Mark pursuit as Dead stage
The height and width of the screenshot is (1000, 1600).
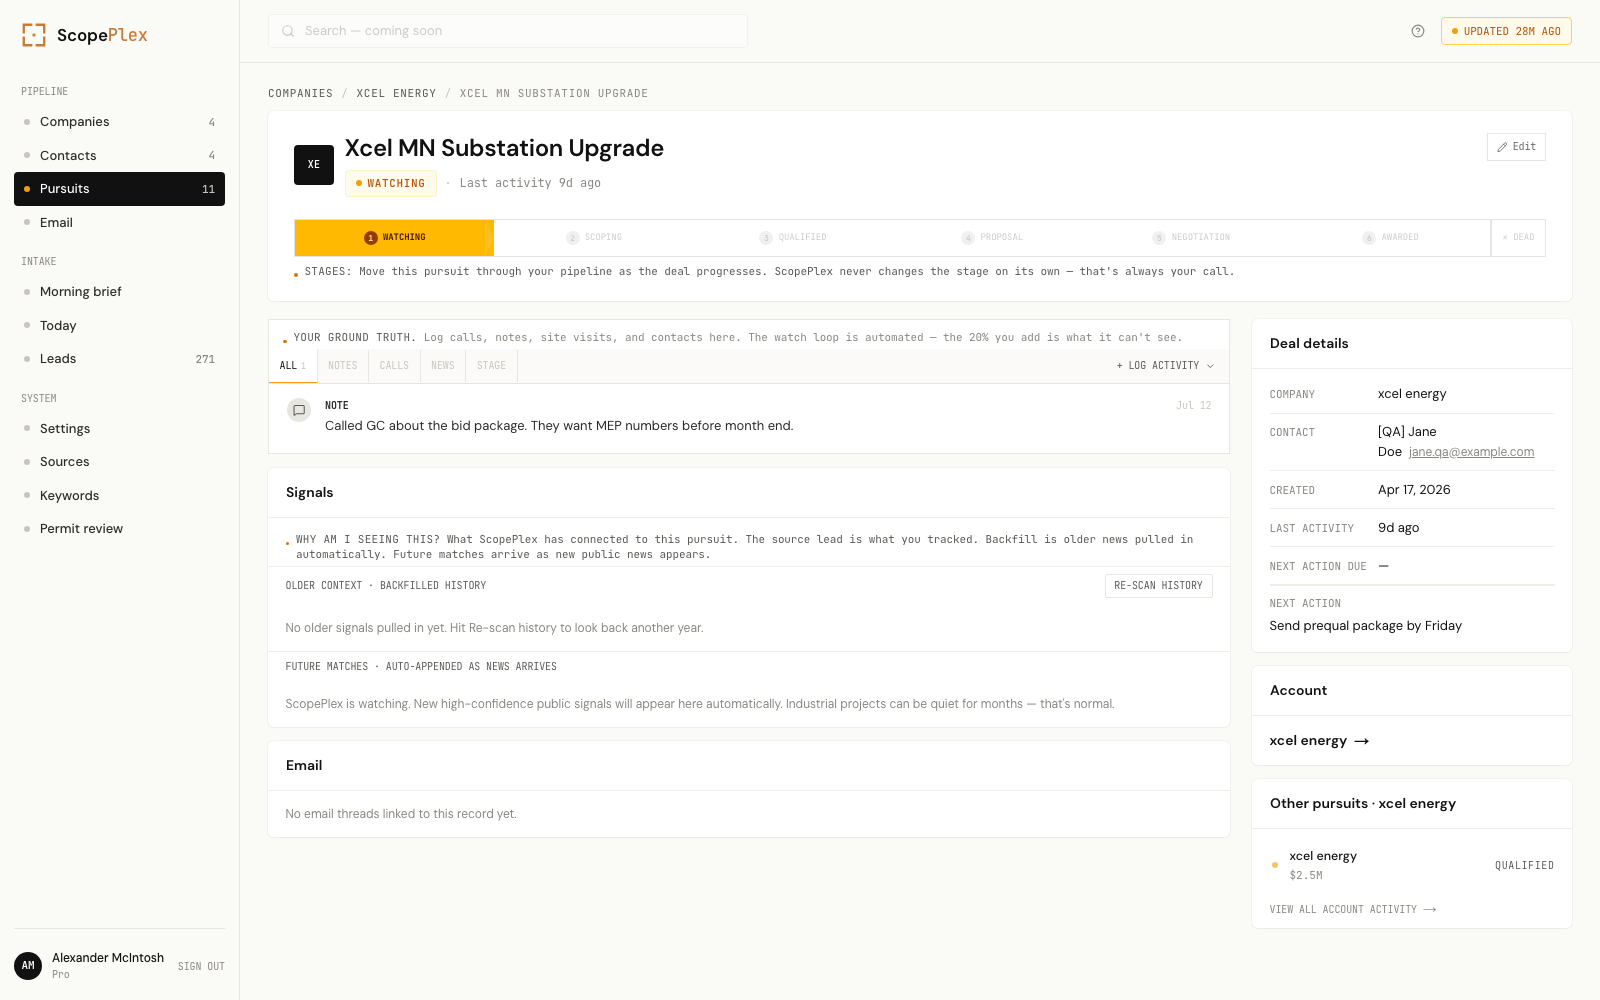[x=1518, y=238]
